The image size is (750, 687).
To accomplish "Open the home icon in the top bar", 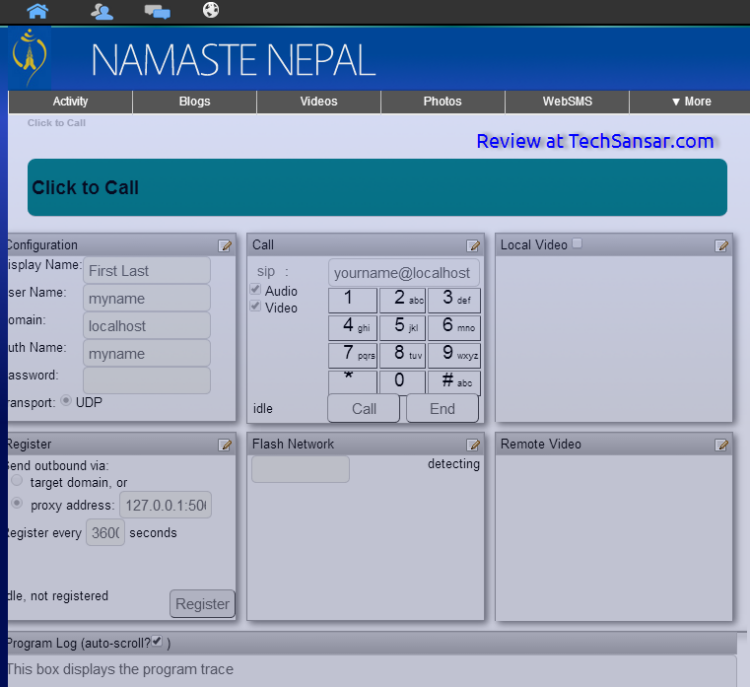I will pyautogui.click(x=37, y=11).
